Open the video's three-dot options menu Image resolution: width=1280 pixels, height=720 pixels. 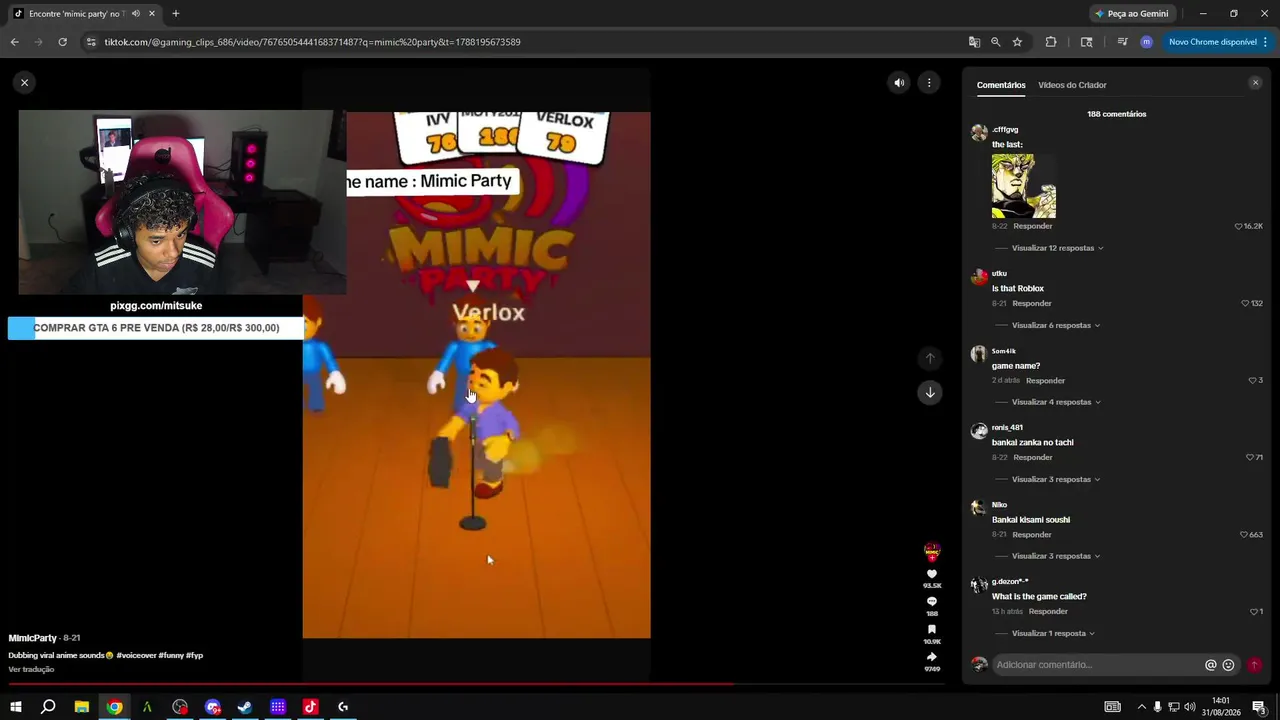click(x=929, y=83)
